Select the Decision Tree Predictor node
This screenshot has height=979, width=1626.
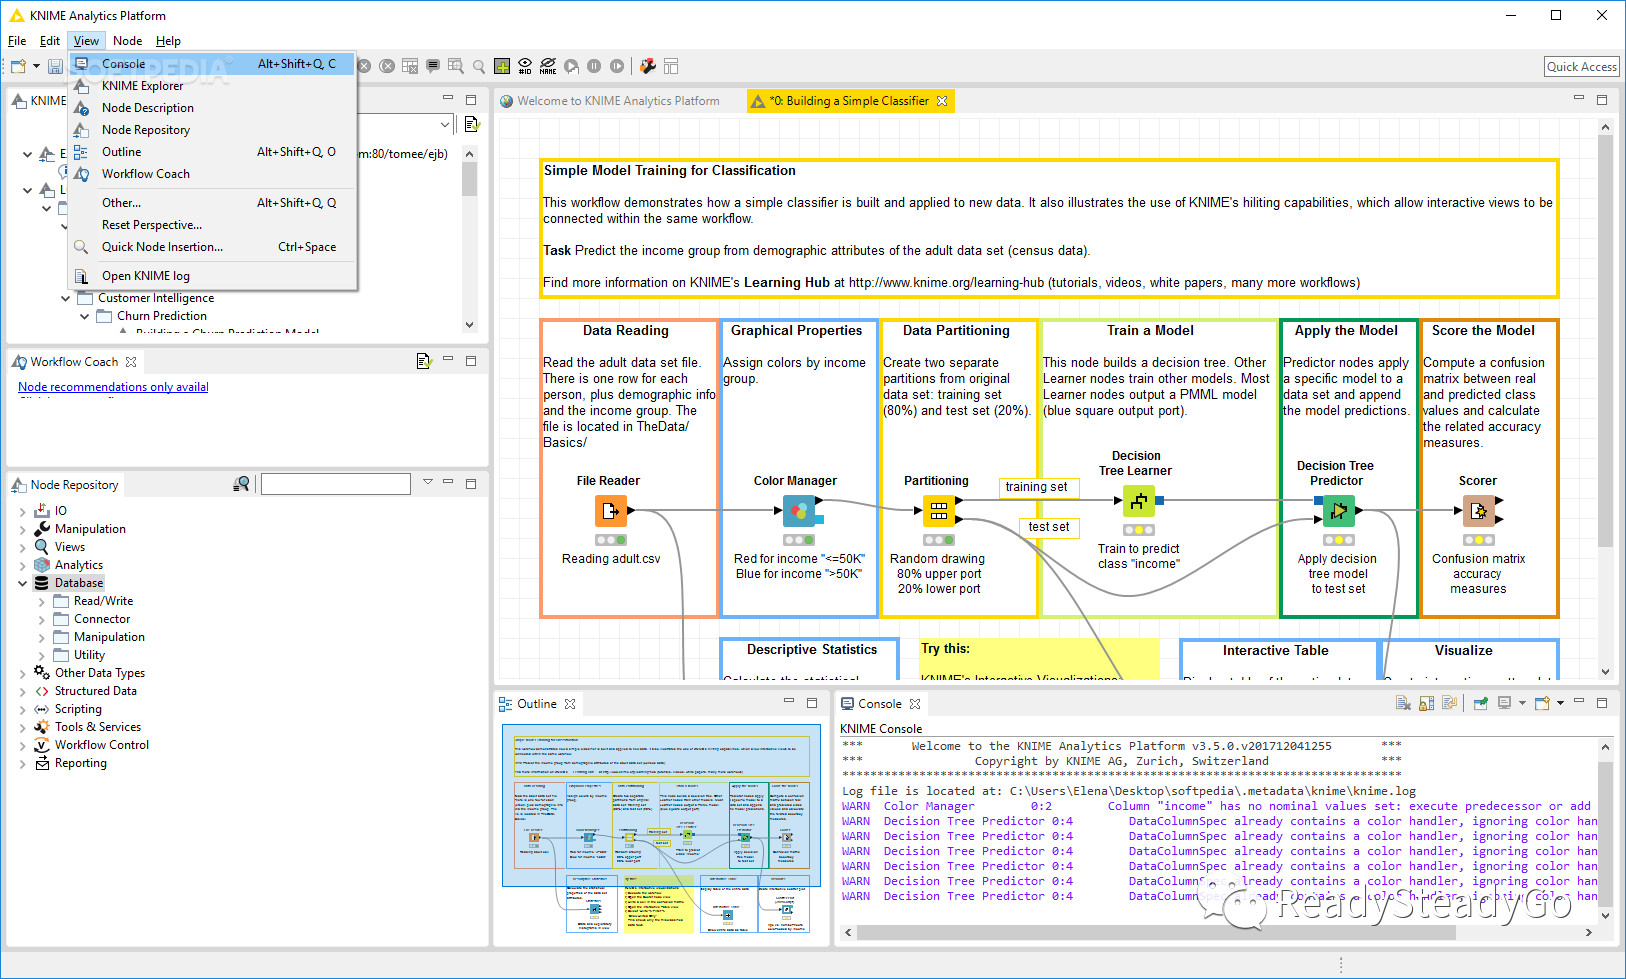(1338, 511)
